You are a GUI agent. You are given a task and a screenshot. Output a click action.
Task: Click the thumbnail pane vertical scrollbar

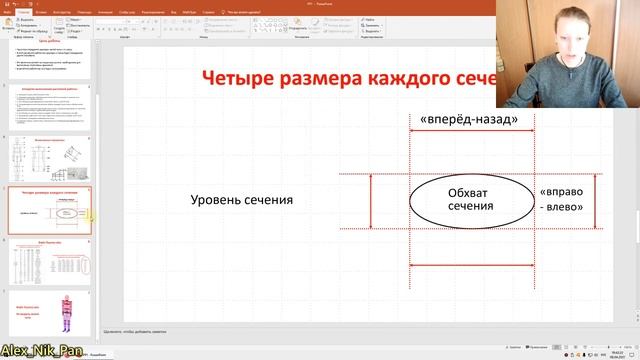coord(97,192)
